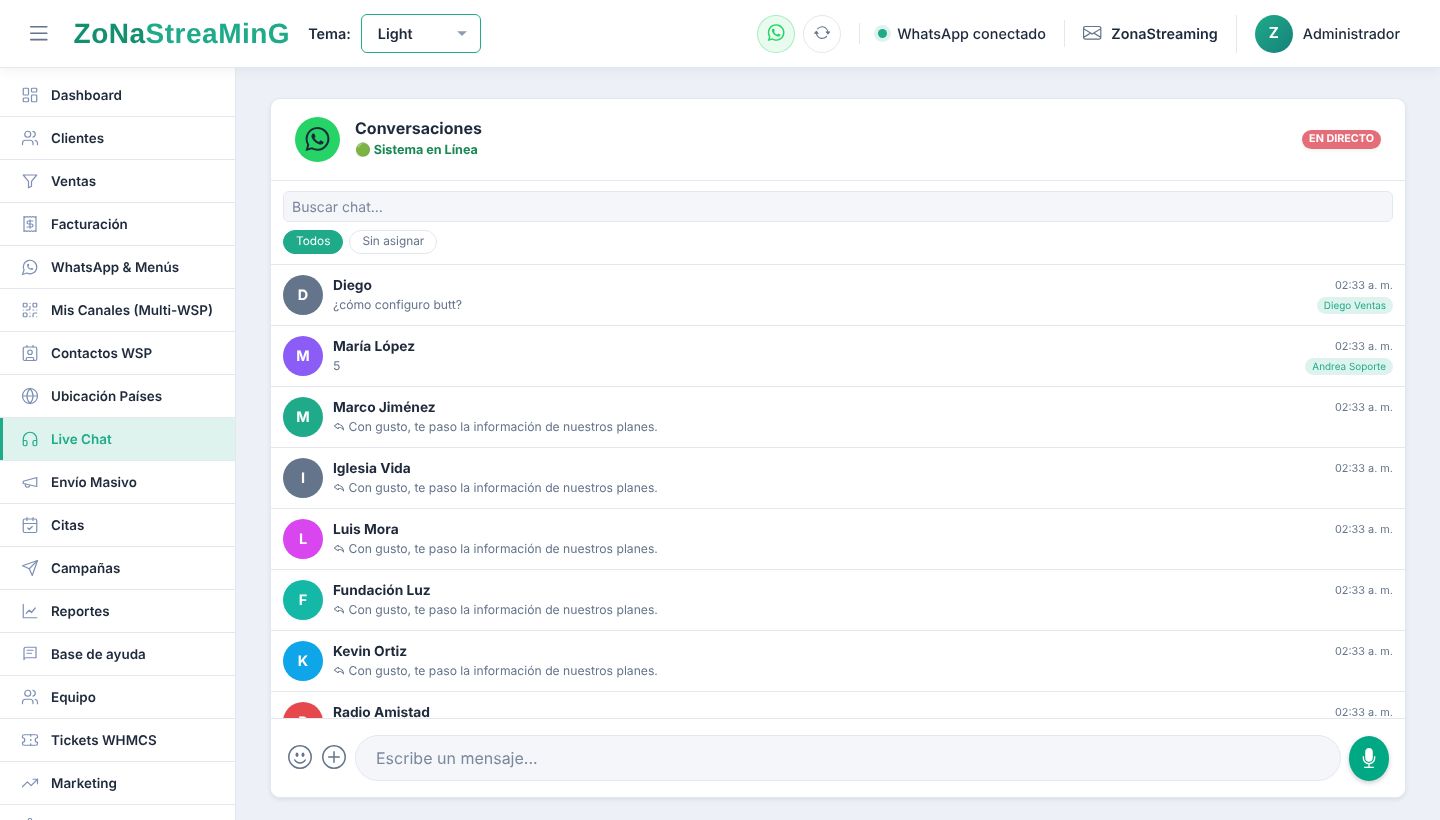Open the Tema Light dropdown
1440x820 pixels.
point(420,34)
